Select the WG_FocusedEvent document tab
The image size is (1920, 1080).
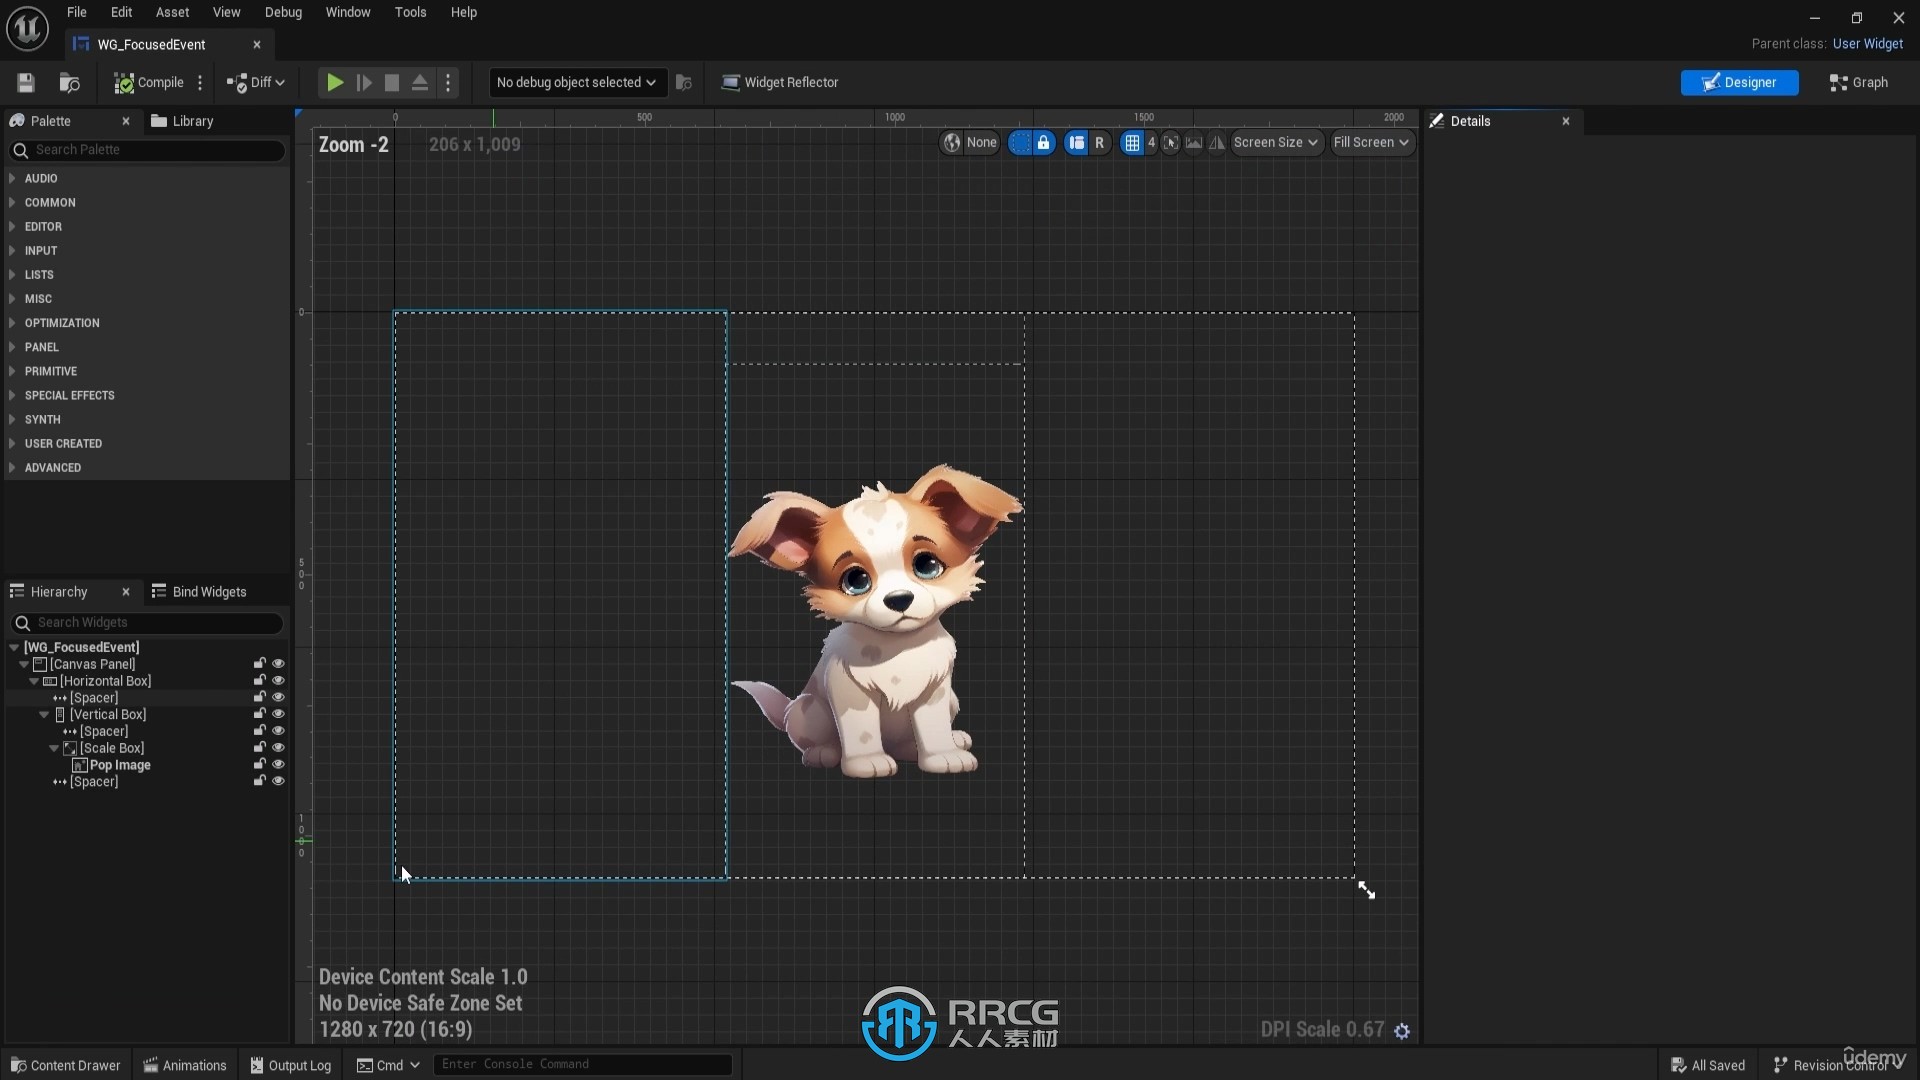tap(152, 44)
